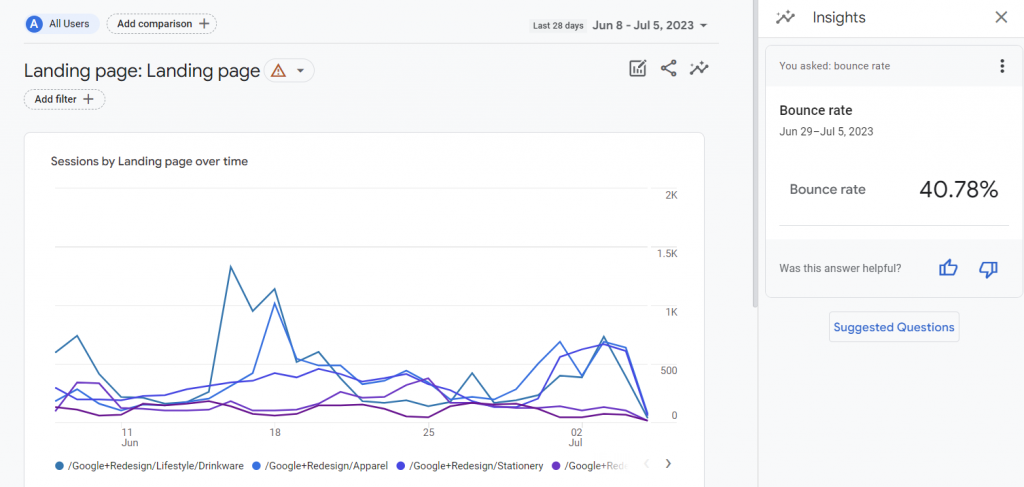Open the Customize report icon

pos(637,69)
